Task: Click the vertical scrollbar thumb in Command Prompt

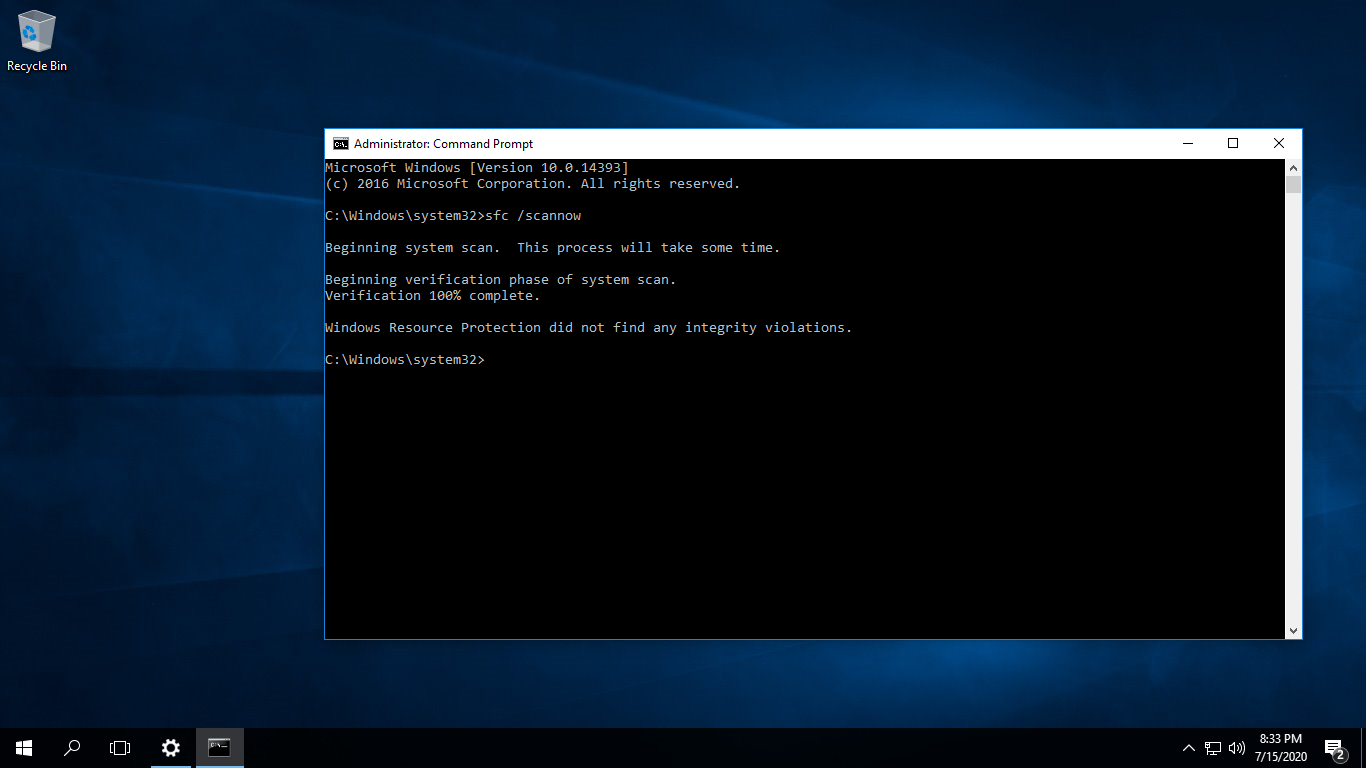Action: [x=1293, y=185]
